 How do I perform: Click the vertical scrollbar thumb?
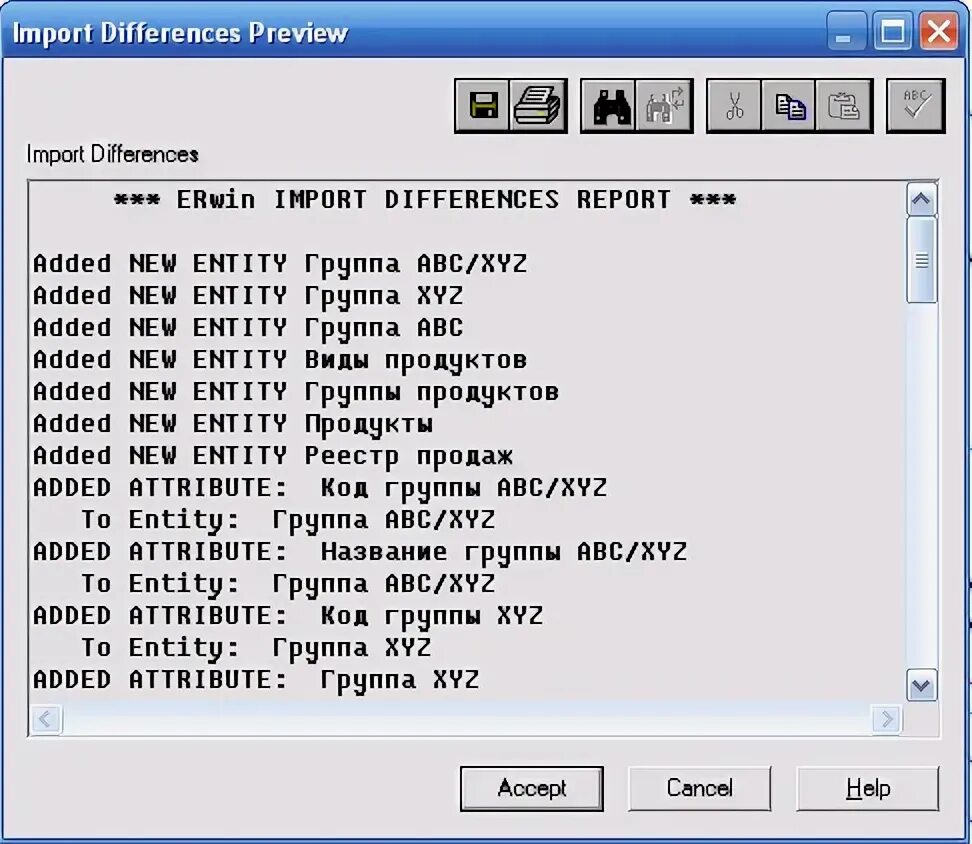[921, 260]
